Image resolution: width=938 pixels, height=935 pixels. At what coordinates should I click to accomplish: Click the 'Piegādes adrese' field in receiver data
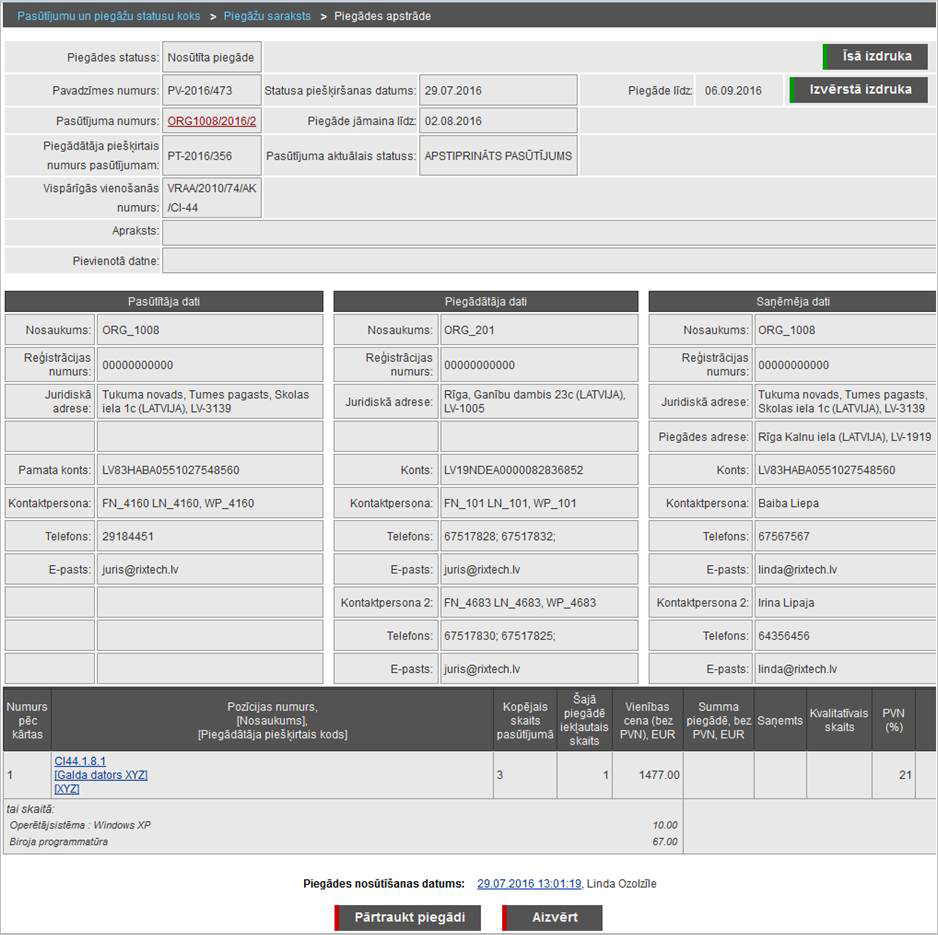(x=844, y=437)
